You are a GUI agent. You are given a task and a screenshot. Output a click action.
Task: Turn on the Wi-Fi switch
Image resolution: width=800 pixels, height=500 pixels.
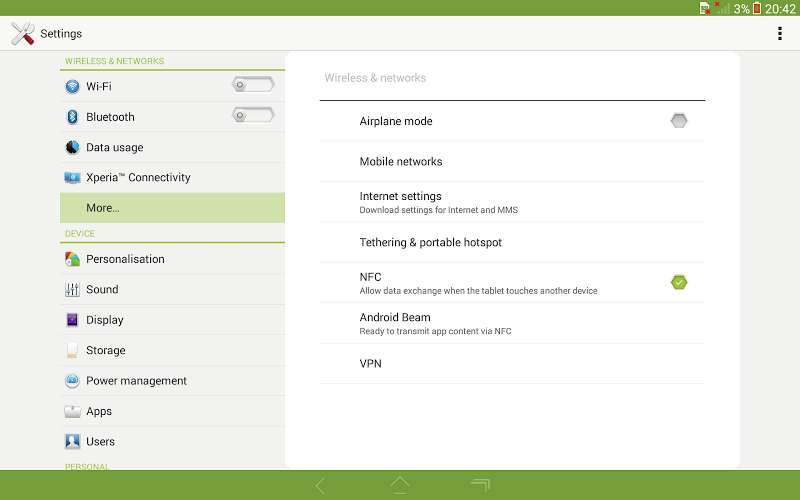tap(253, 85)
